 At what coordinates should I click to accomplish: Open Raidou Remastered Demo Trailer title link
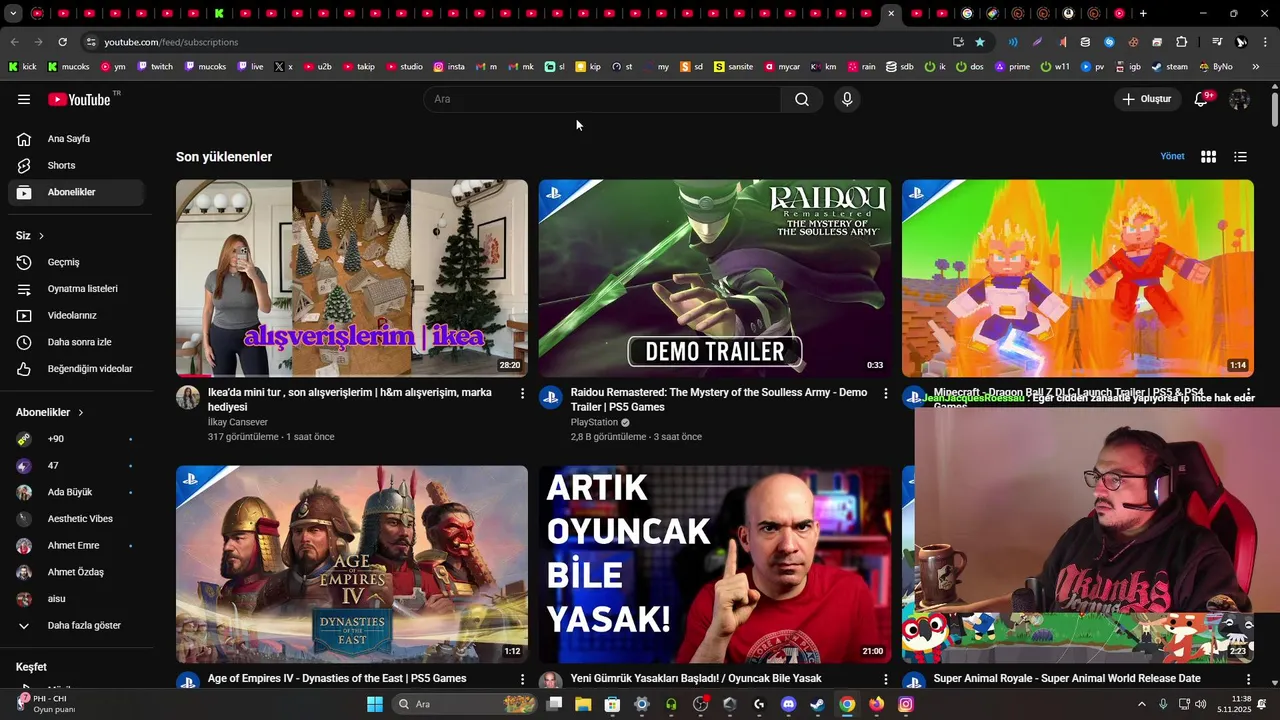[718, 400]
